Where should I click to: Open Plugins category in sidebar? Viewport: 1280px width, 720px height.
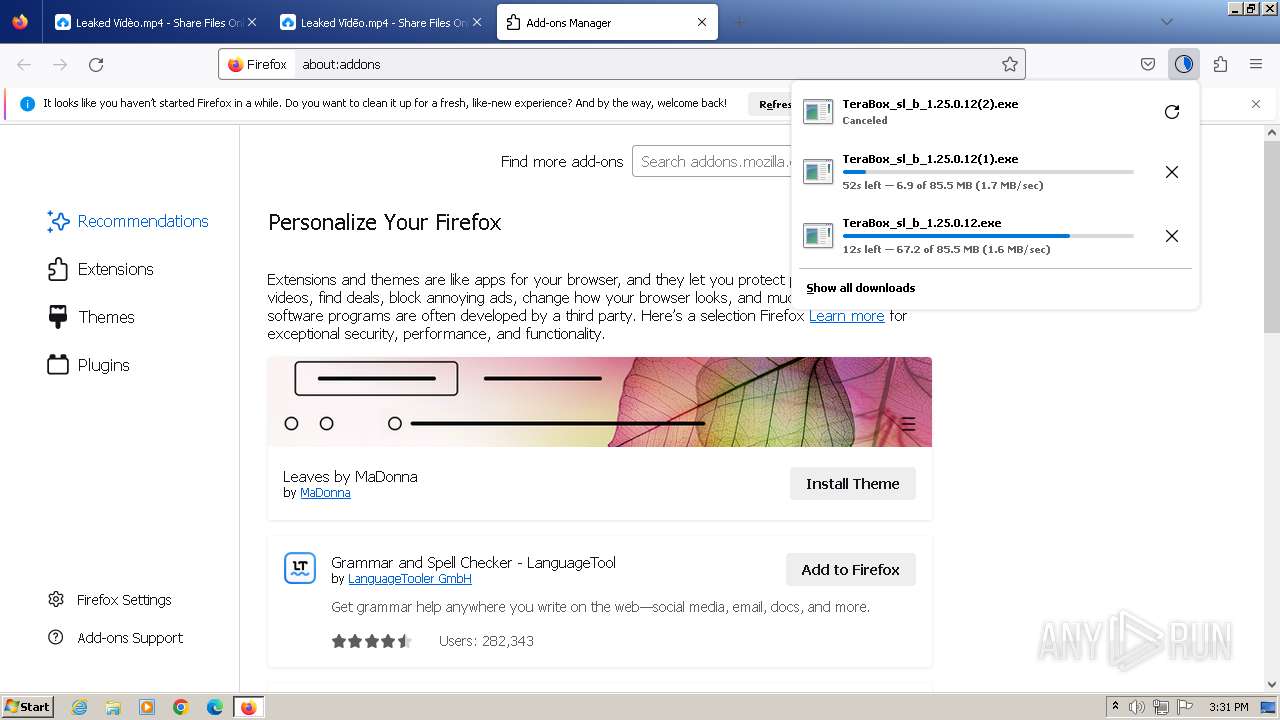point(89,365)
